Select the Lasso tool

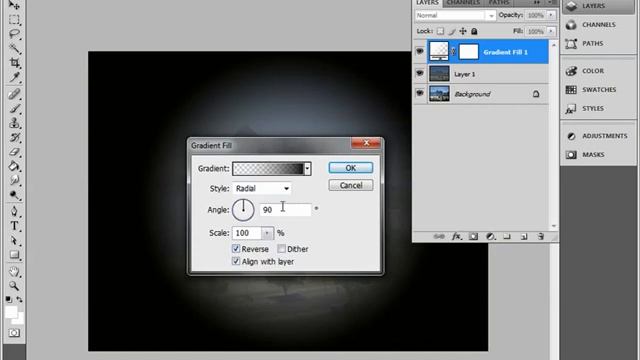coord(14,34)
